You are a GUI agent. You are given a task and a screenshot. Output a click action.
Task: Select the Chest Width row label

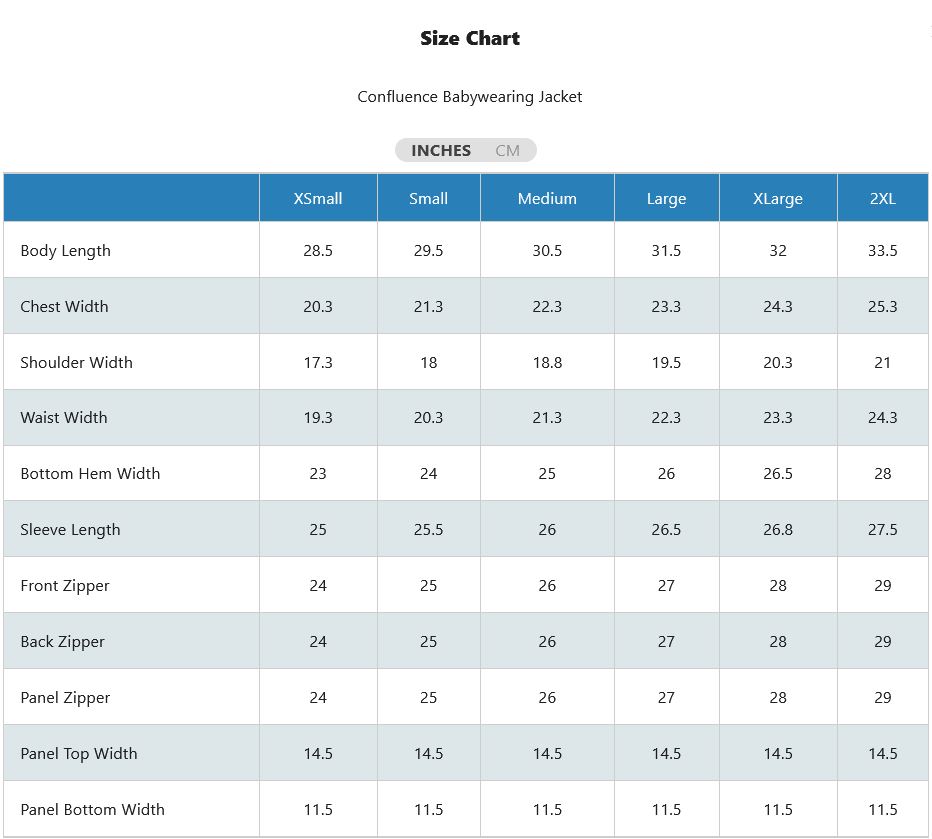coord(64,306)
